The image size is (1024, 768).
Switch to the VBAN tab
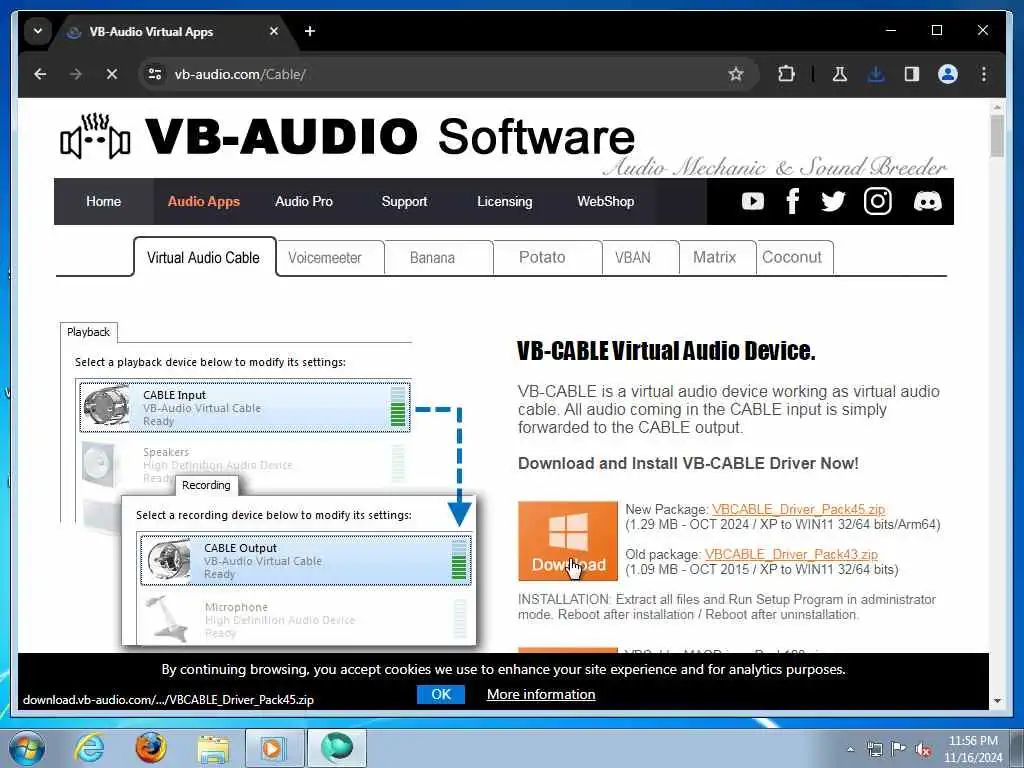[633, 257]
